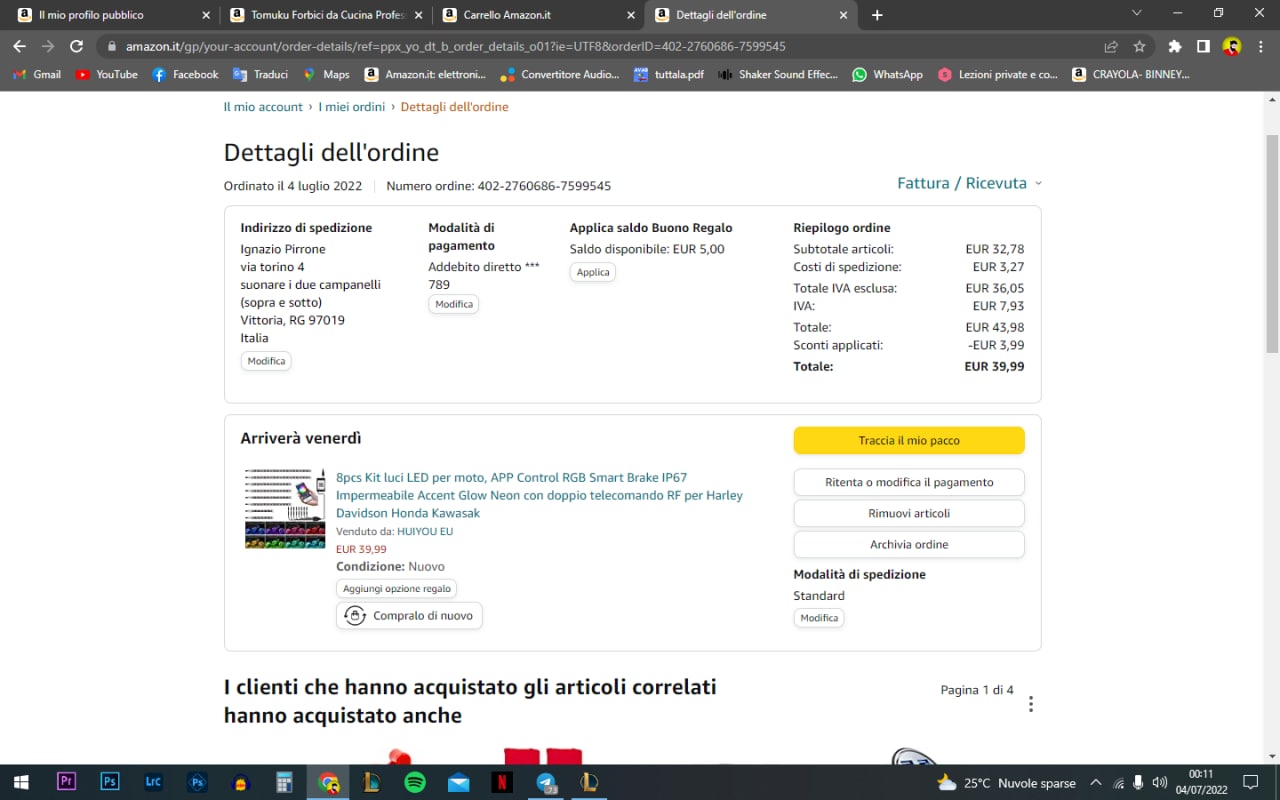This screenshot has height=800, width=1280.
Task: Reload the page with the refresh icon
Action: click(x=76, y=46)
